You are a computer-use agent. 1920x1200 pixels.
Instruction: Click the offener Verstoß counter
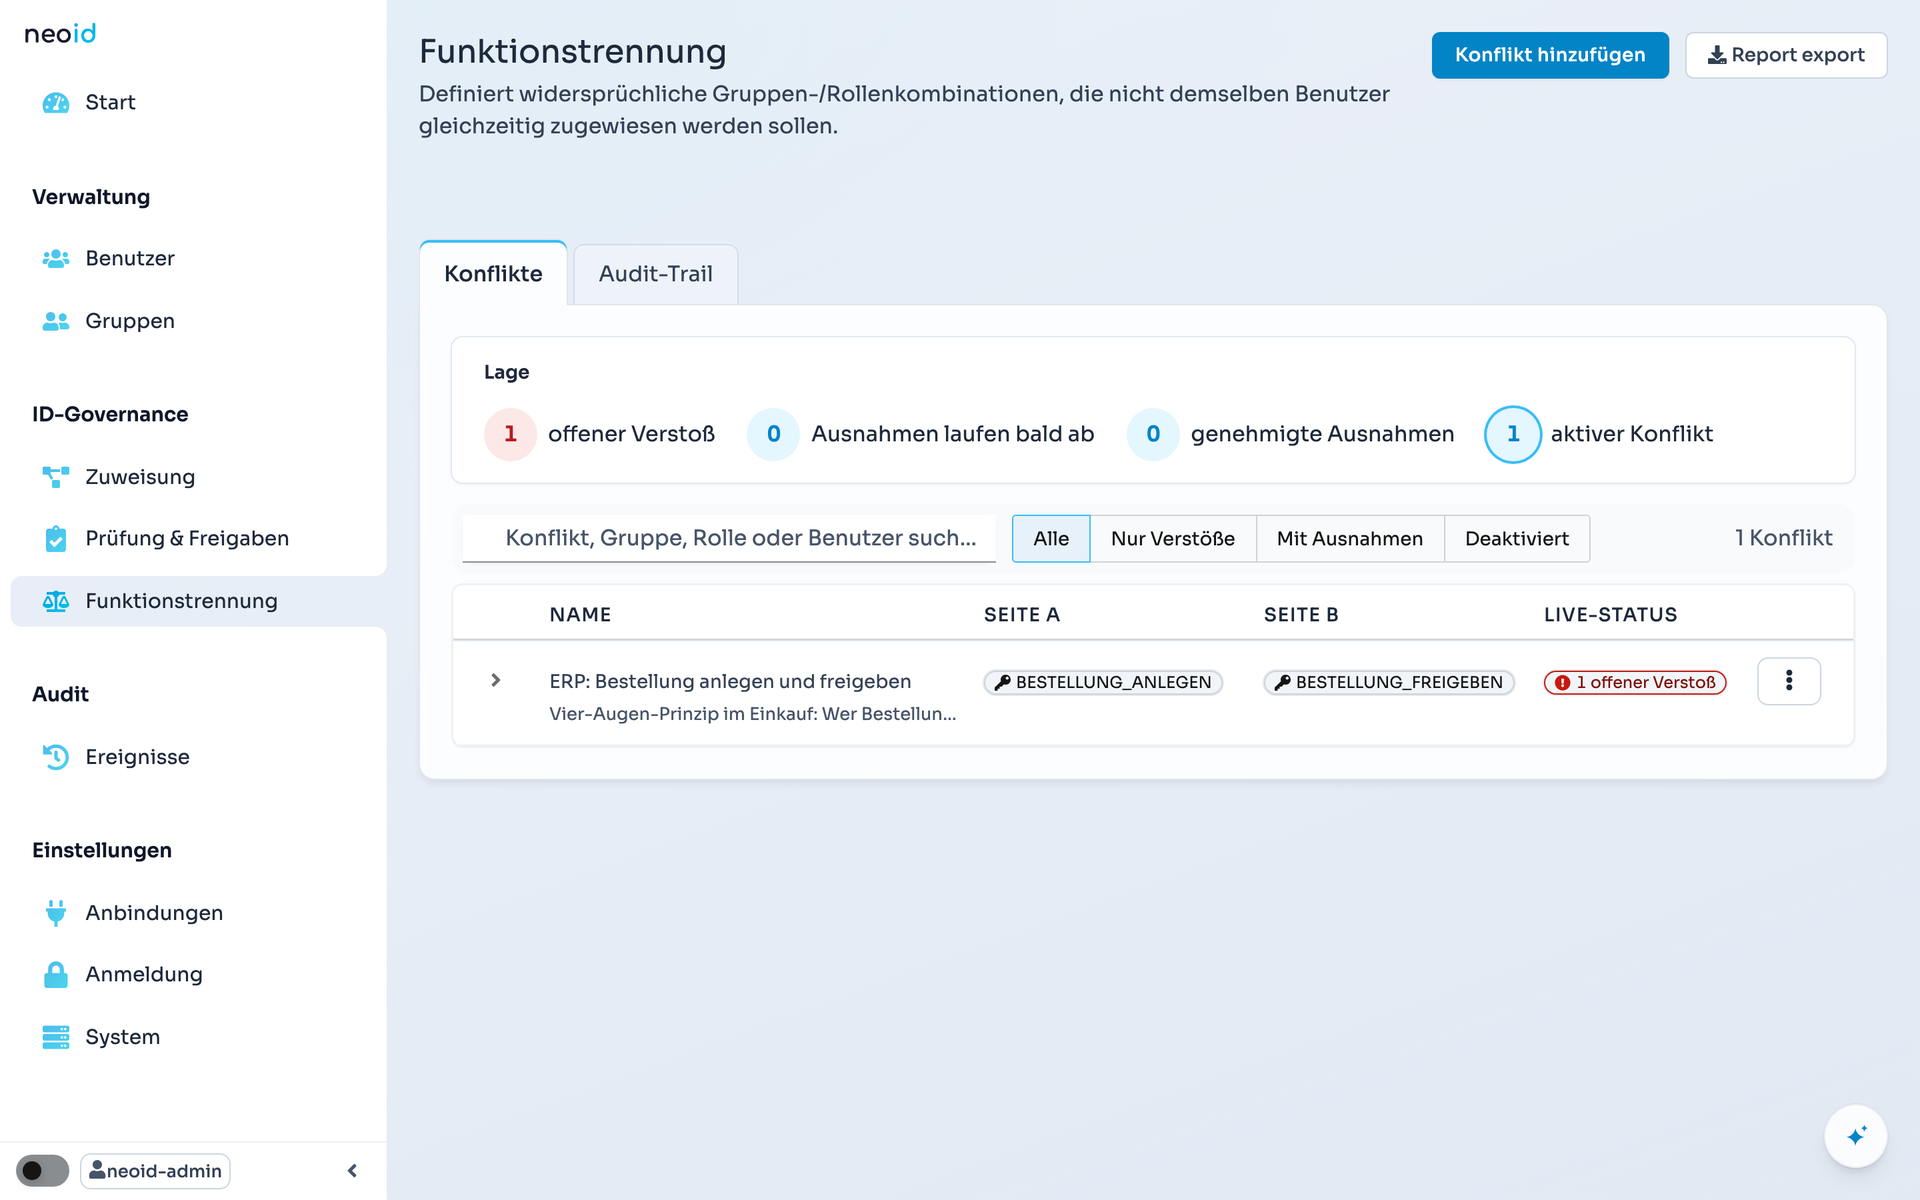pos(600,434)
